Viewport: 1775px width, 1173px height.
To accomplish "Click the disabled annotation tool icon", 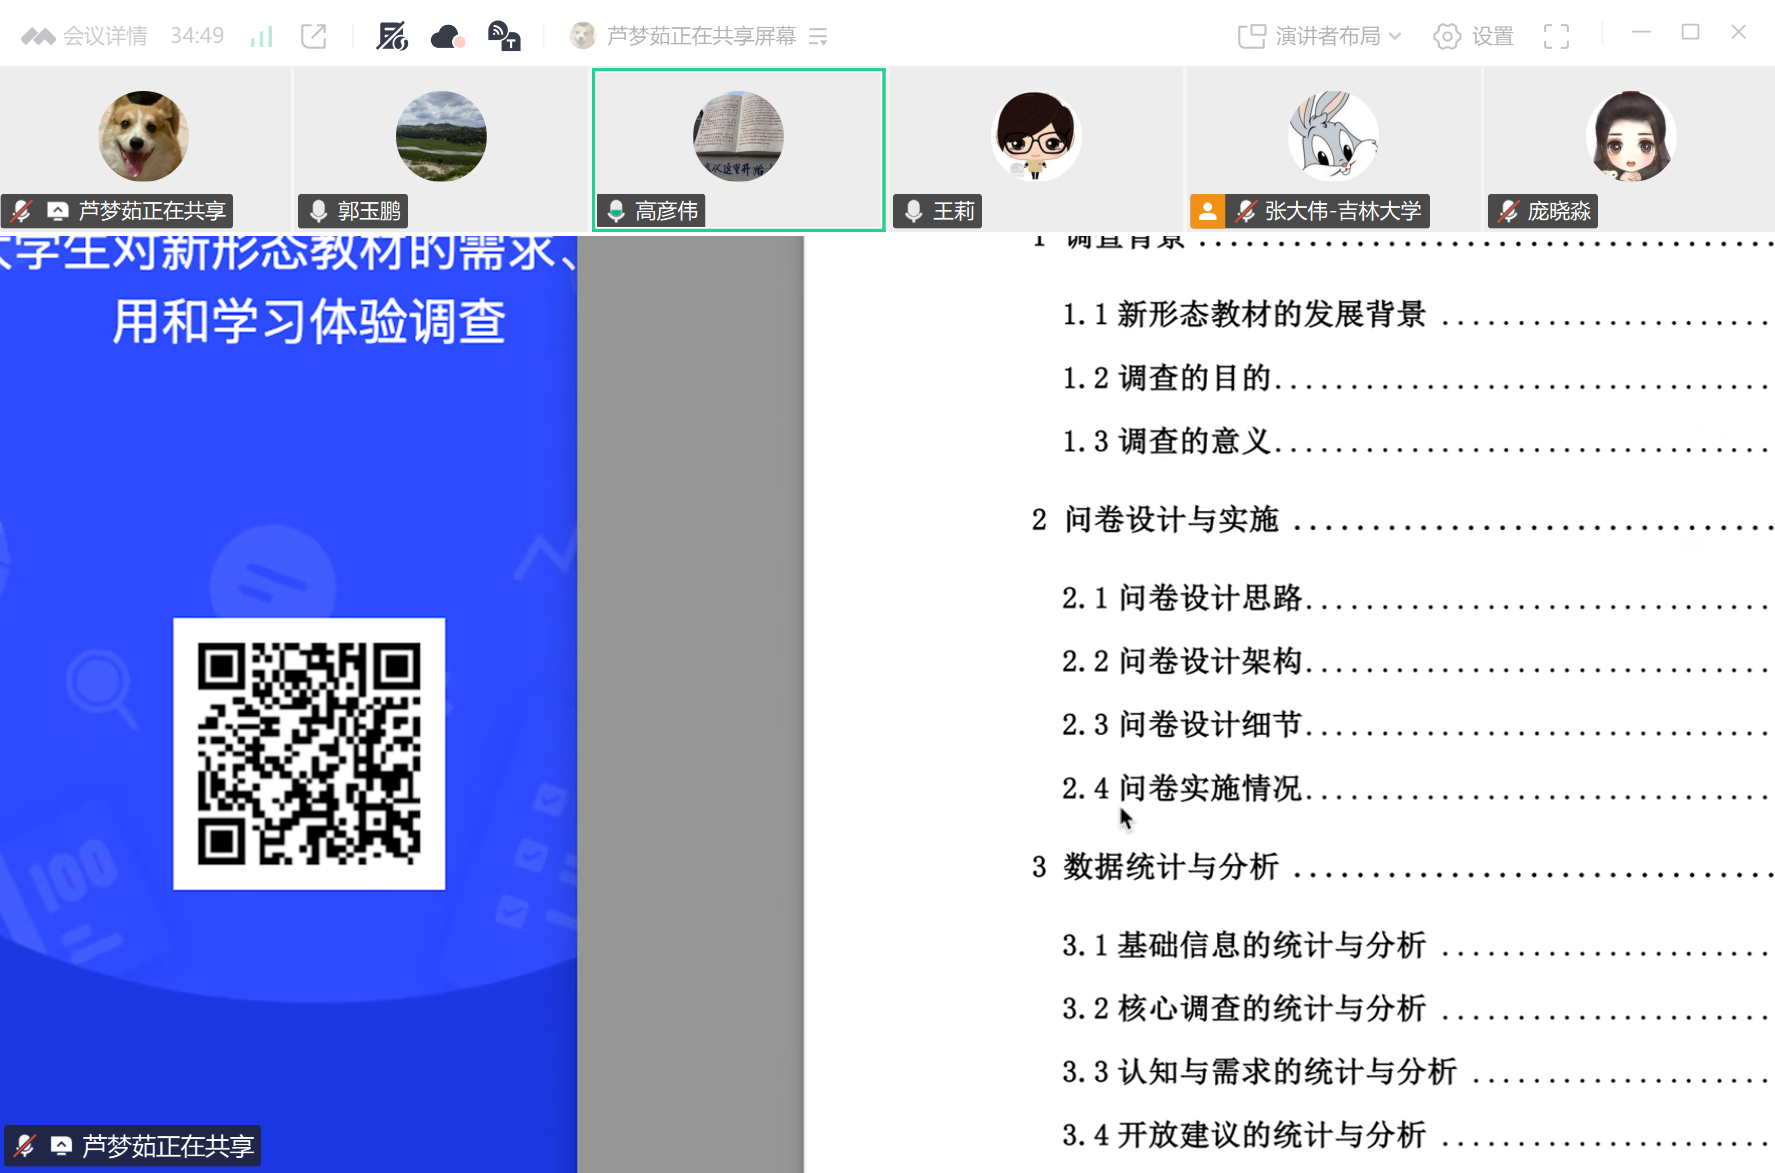I will [391, 37].
